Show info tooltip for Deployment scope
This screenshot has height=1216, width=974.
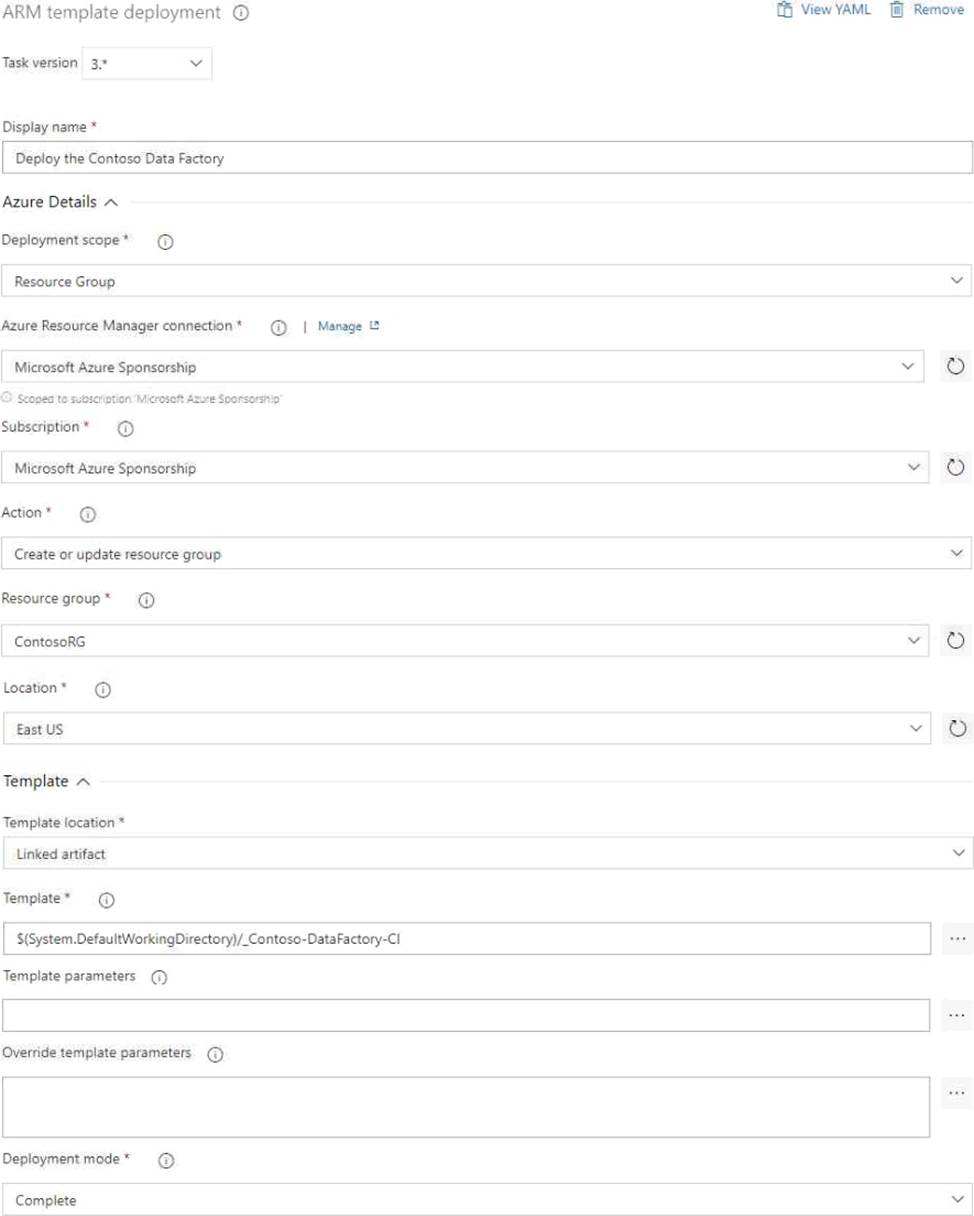click(x=166, y=242)
